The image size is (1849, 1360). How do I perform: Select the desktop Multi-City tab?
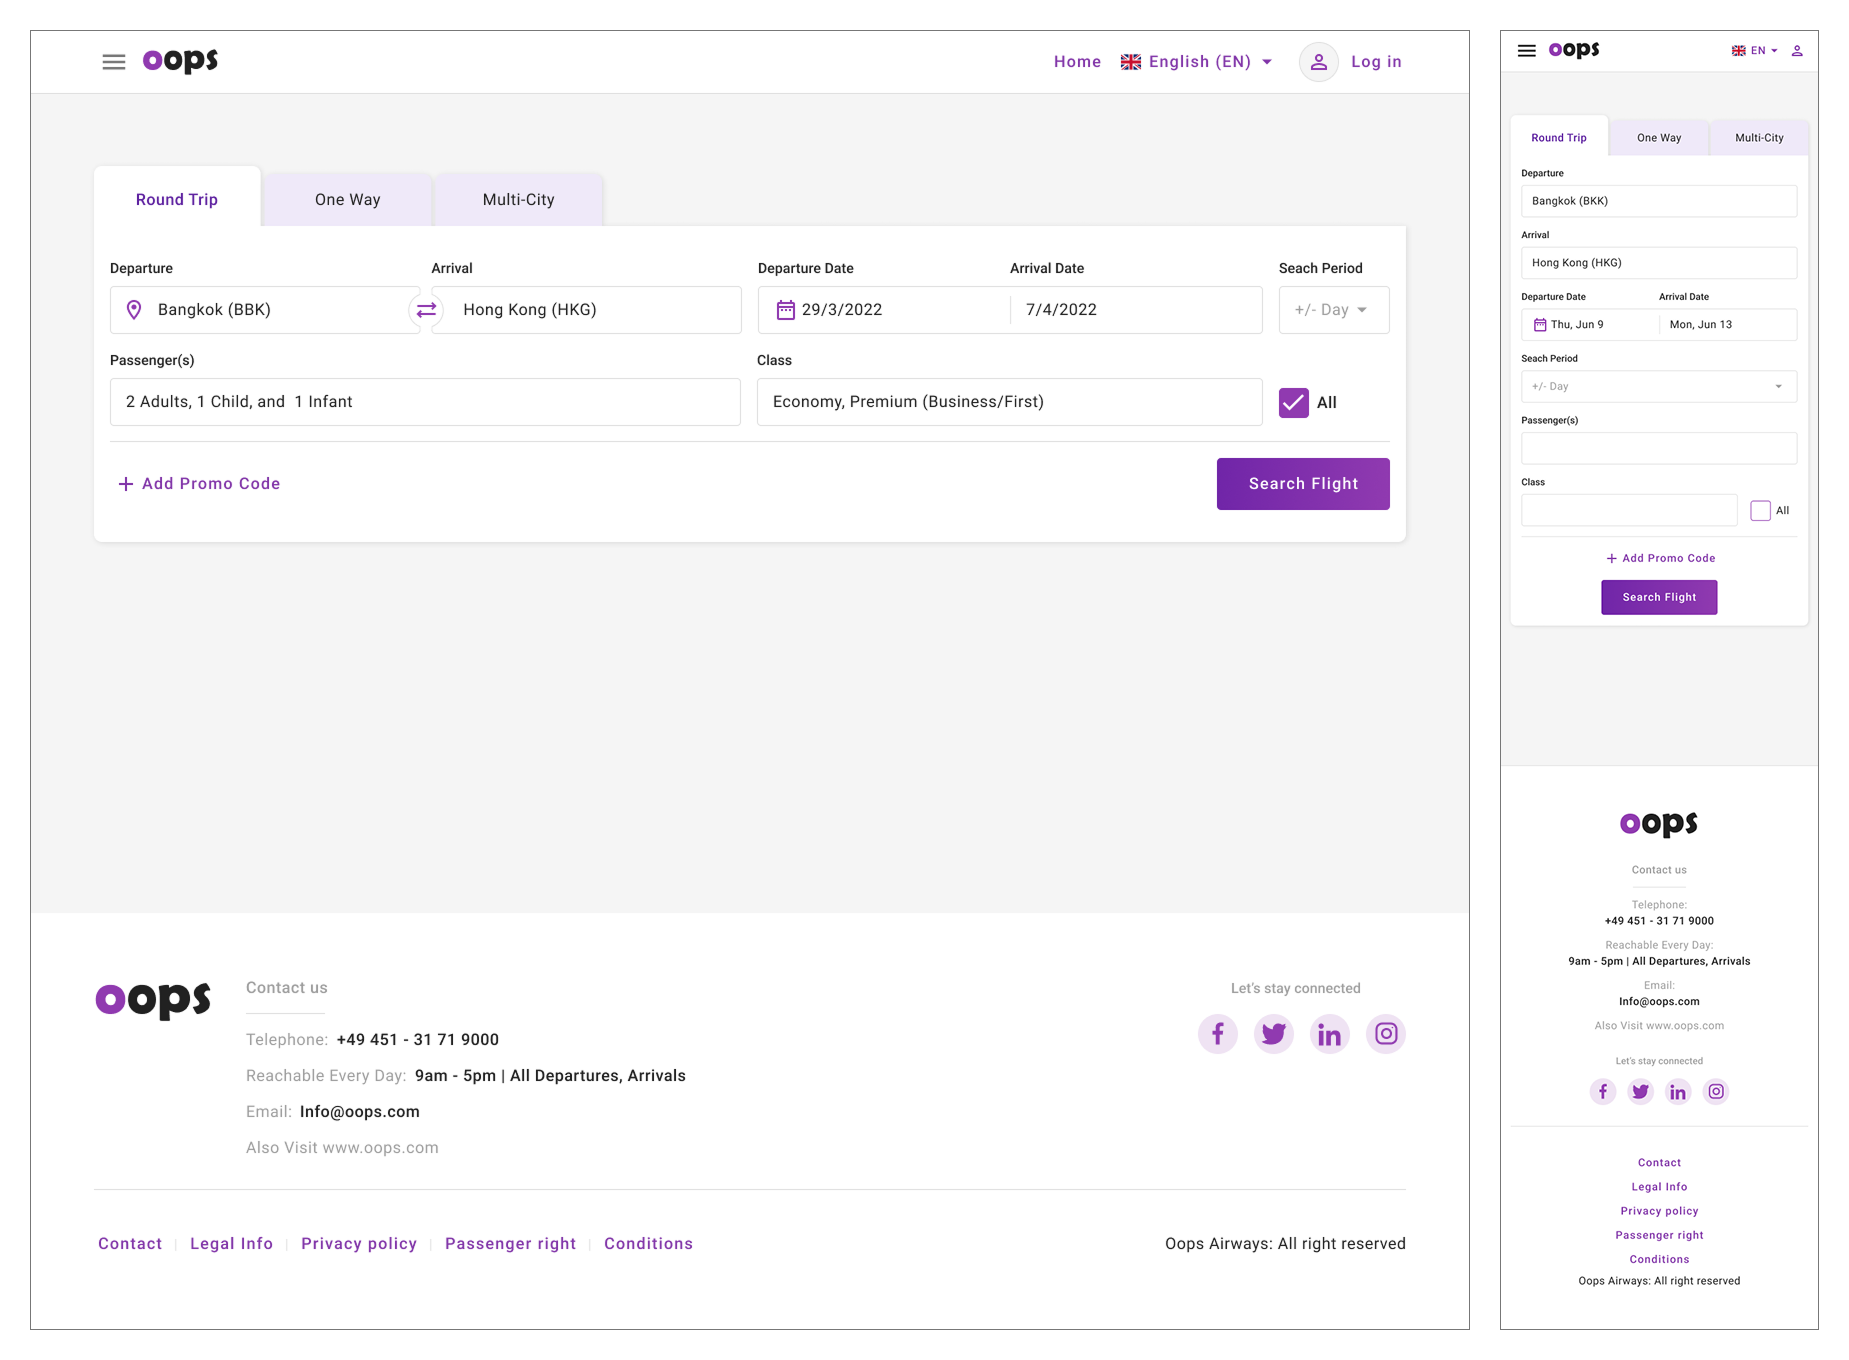tap(518, 200)
